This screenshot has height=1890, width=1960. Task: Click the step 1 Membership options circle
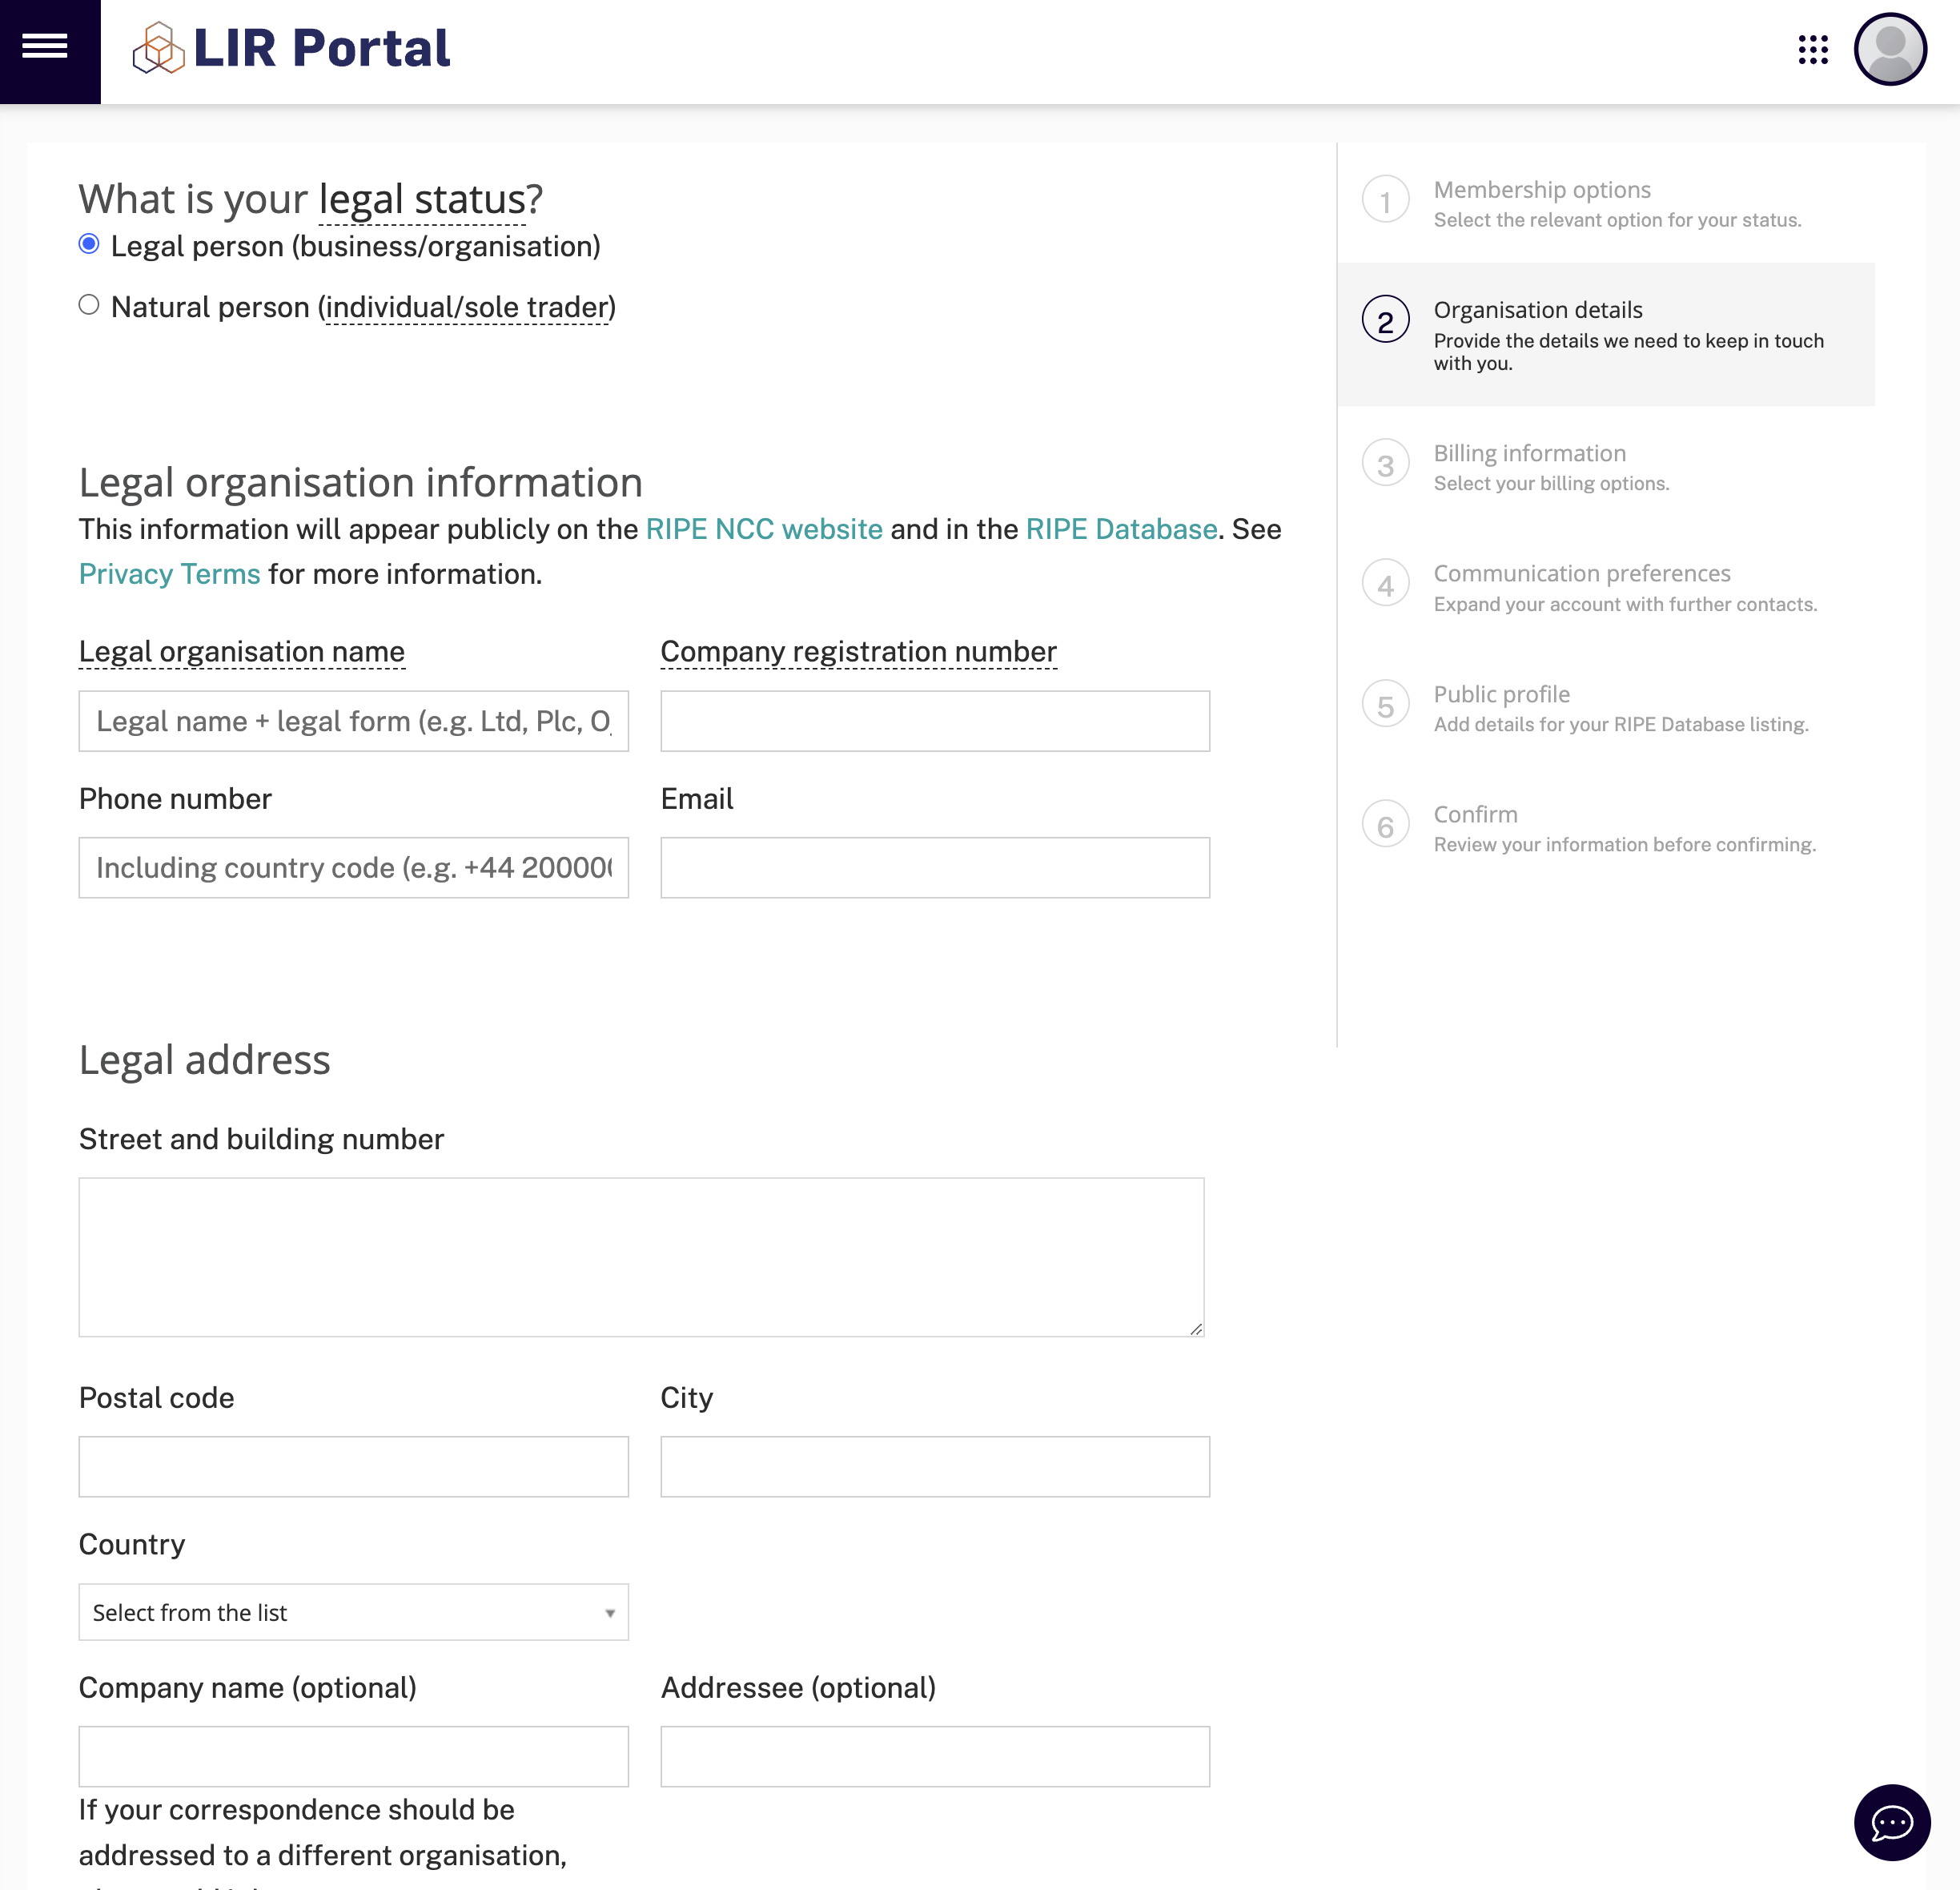pyautogui.click(x=1385, y=200)
